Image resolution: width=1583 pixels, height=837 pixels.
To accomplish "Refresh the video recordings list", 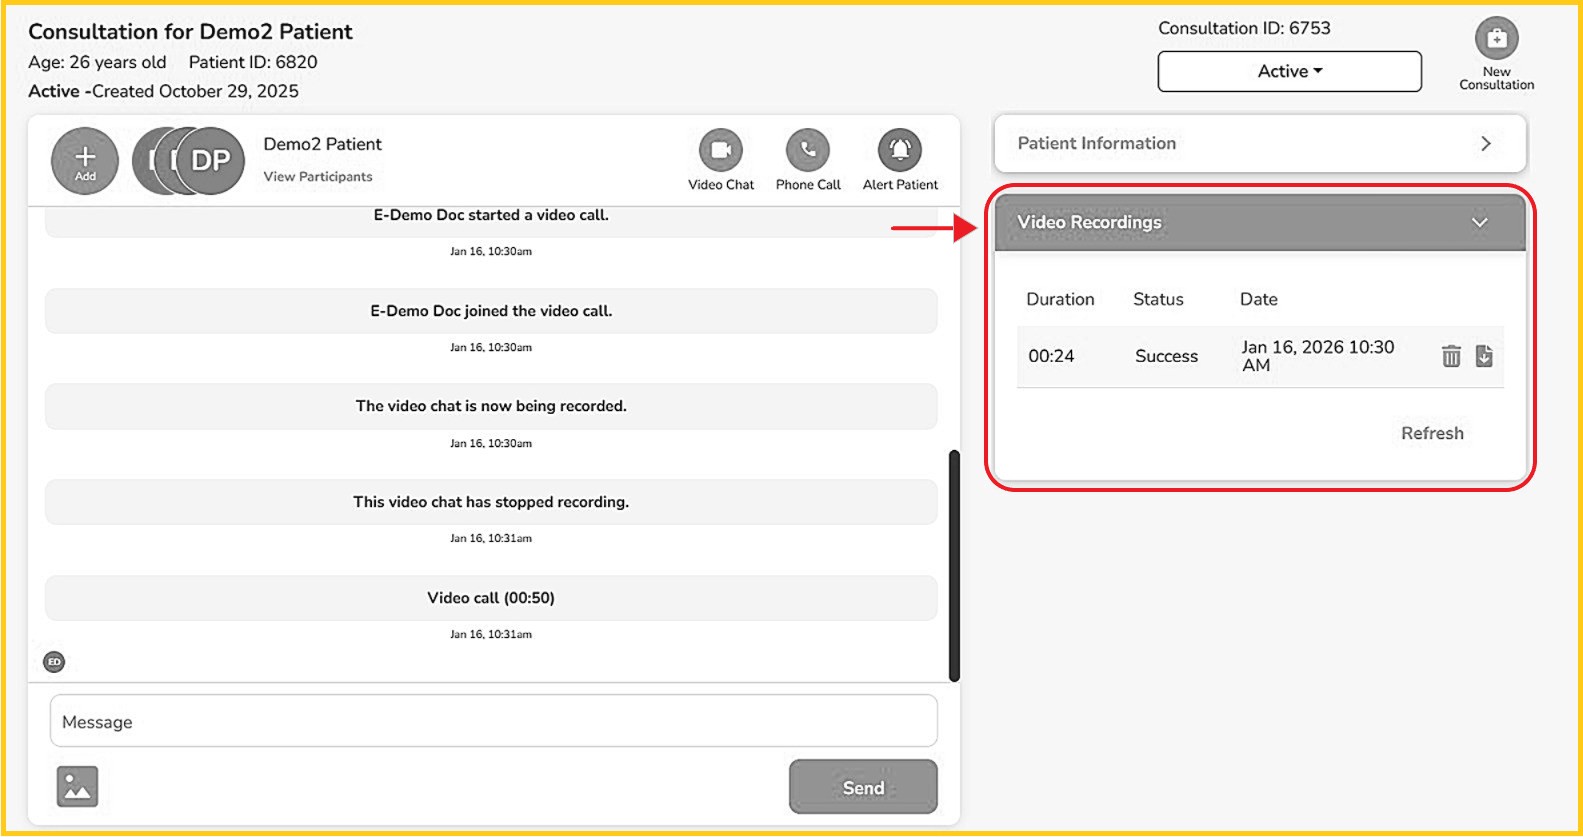I will pyautogui.click(x=1431, y=433).
